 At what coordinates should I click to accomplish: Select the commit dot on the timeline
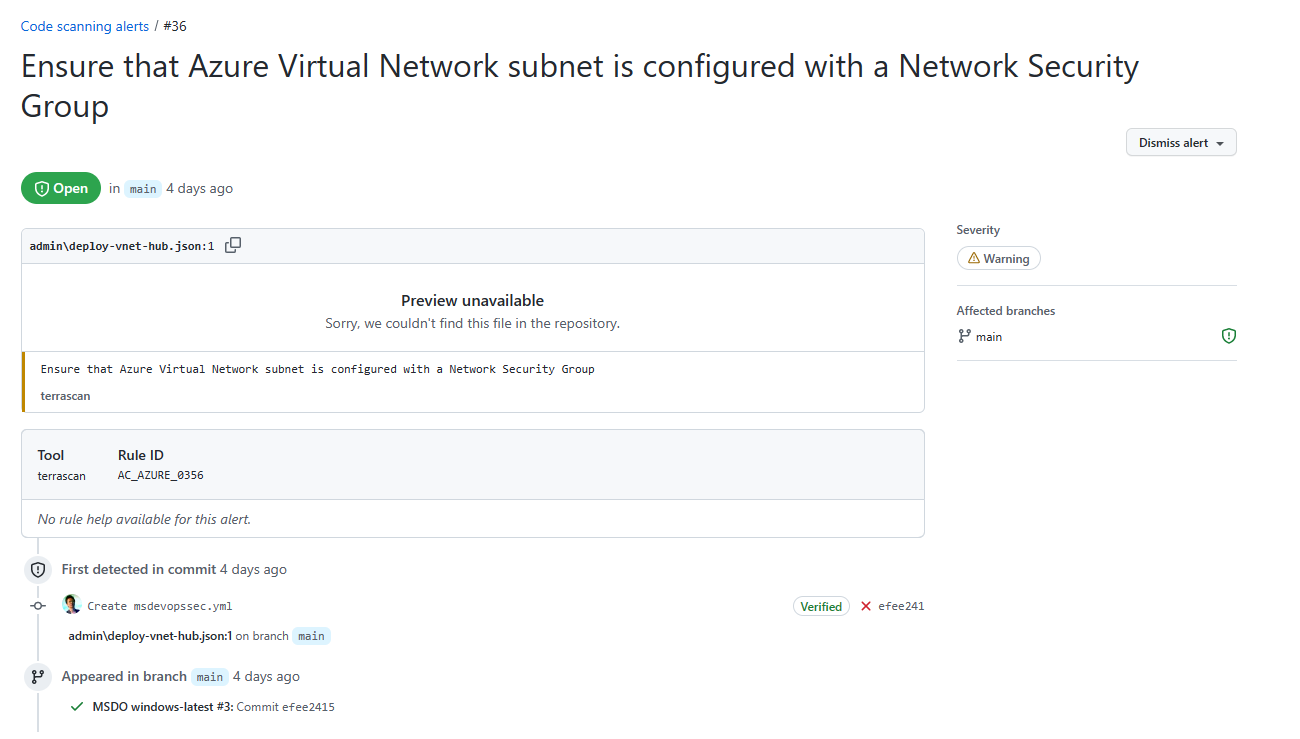[37, 606]
